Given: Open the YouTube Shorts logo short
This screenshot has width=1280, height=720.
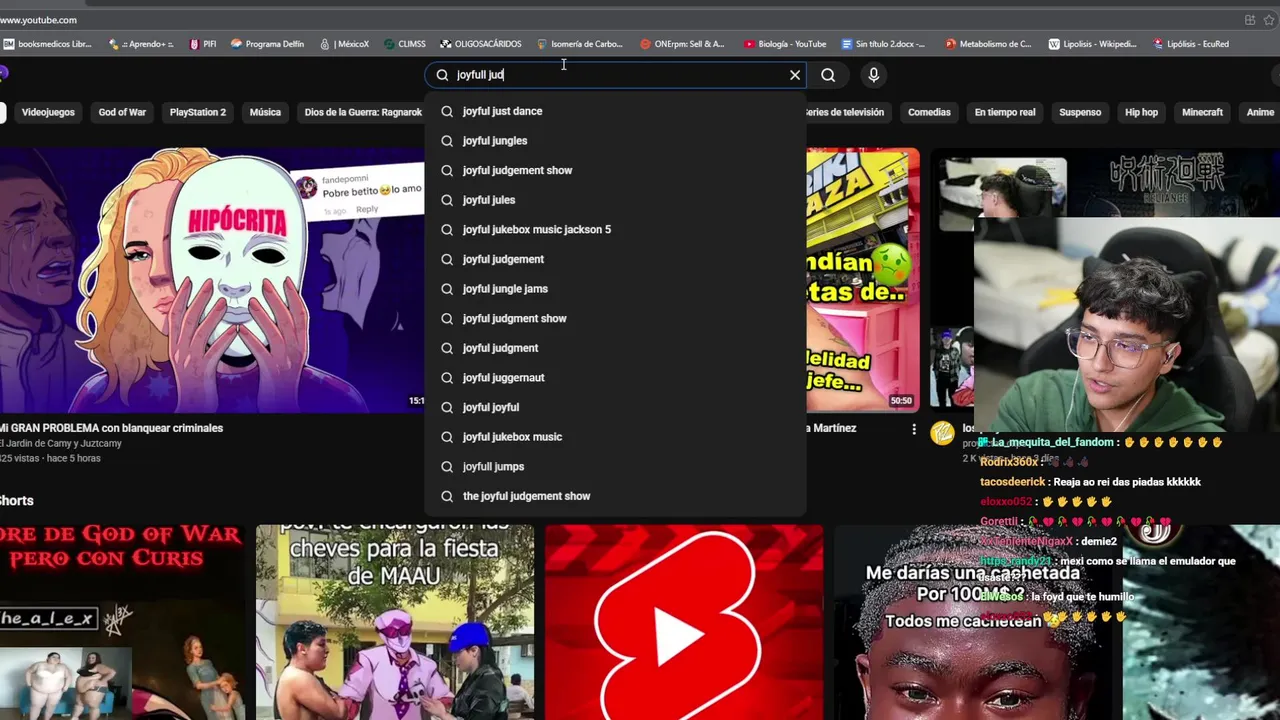Looking at the screenshot, I should [684, 622].
